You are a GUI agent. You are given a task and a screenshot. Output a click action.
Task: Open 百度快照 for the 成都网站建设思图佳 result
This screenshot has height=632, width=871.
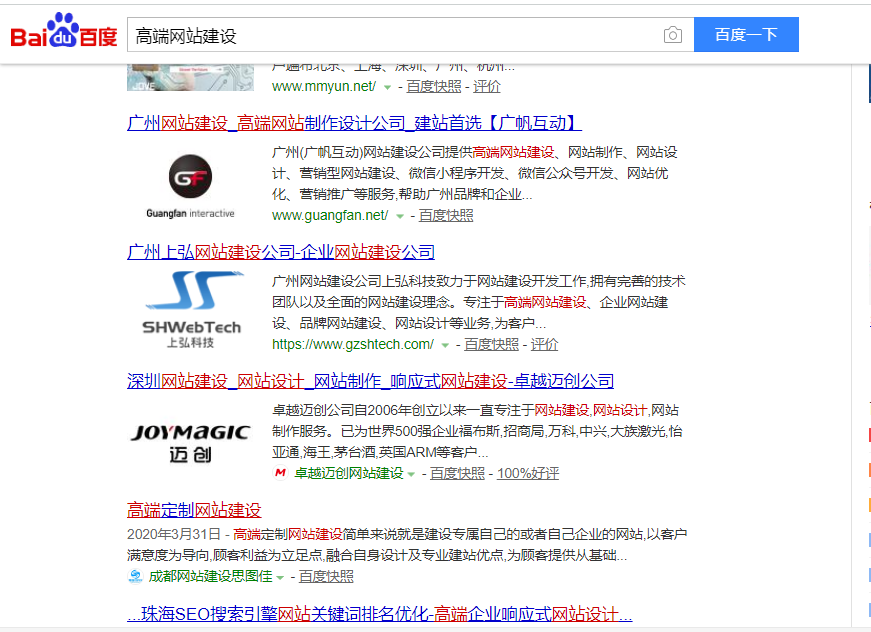(x=326, y=576)
